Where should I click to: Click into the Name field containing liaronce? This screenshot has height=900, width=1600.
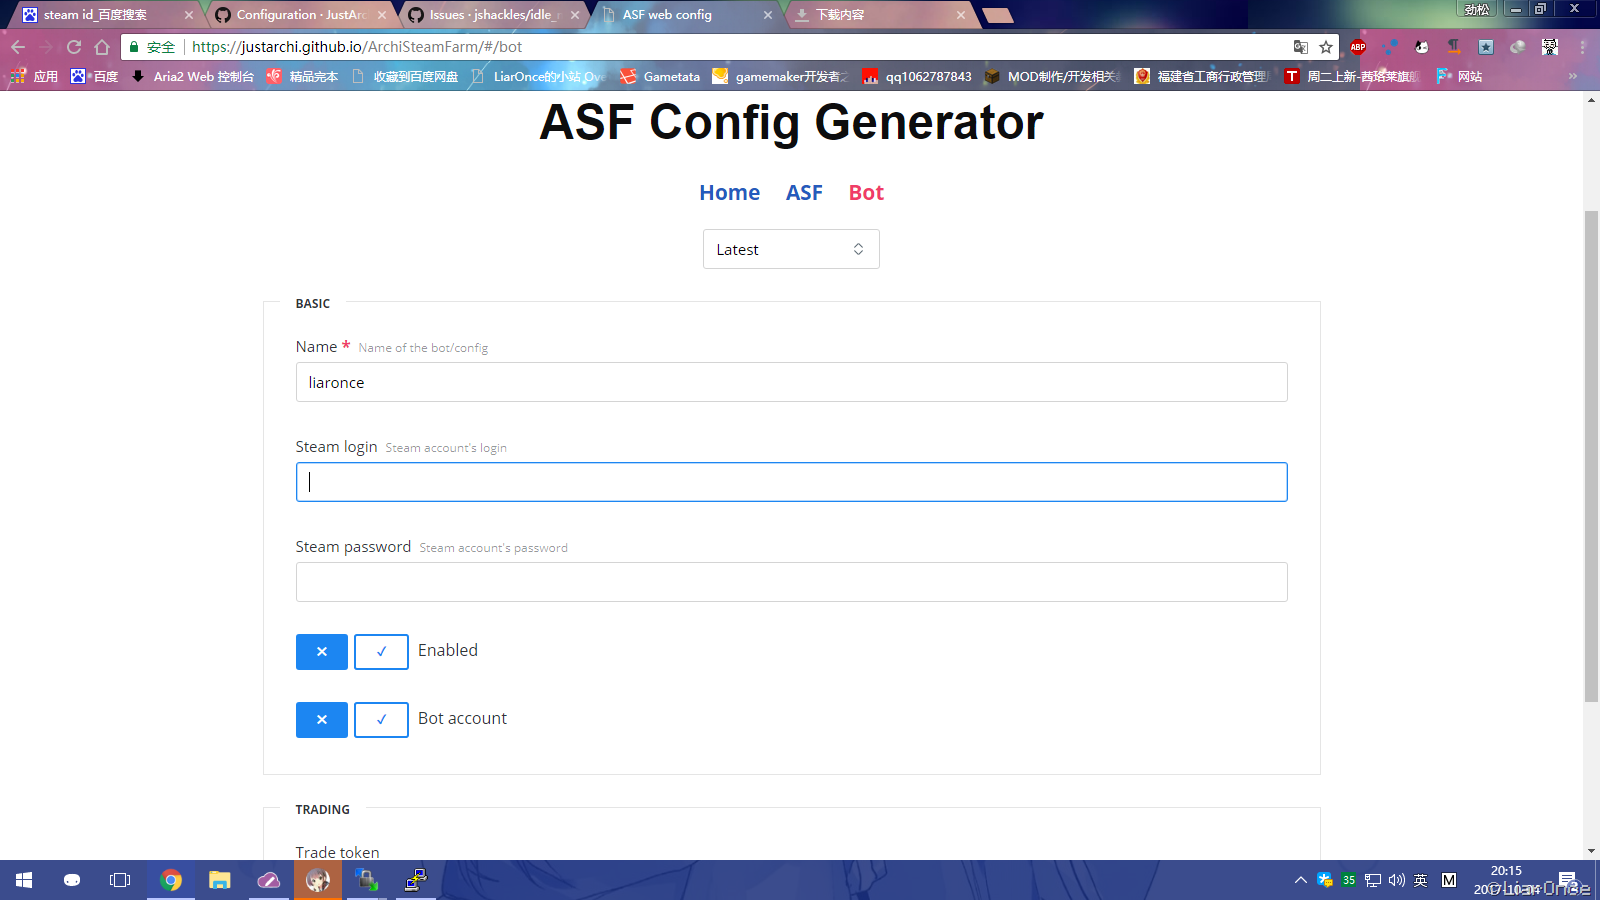tap(791, 382)
